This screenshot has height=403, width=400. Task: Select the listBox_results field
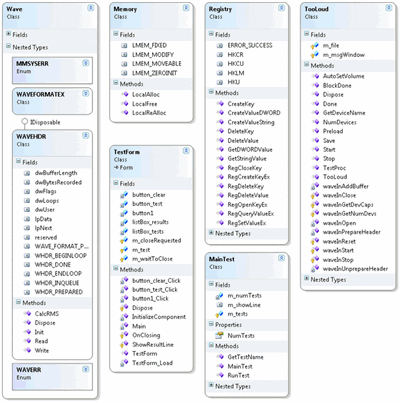tap(151, 222)
